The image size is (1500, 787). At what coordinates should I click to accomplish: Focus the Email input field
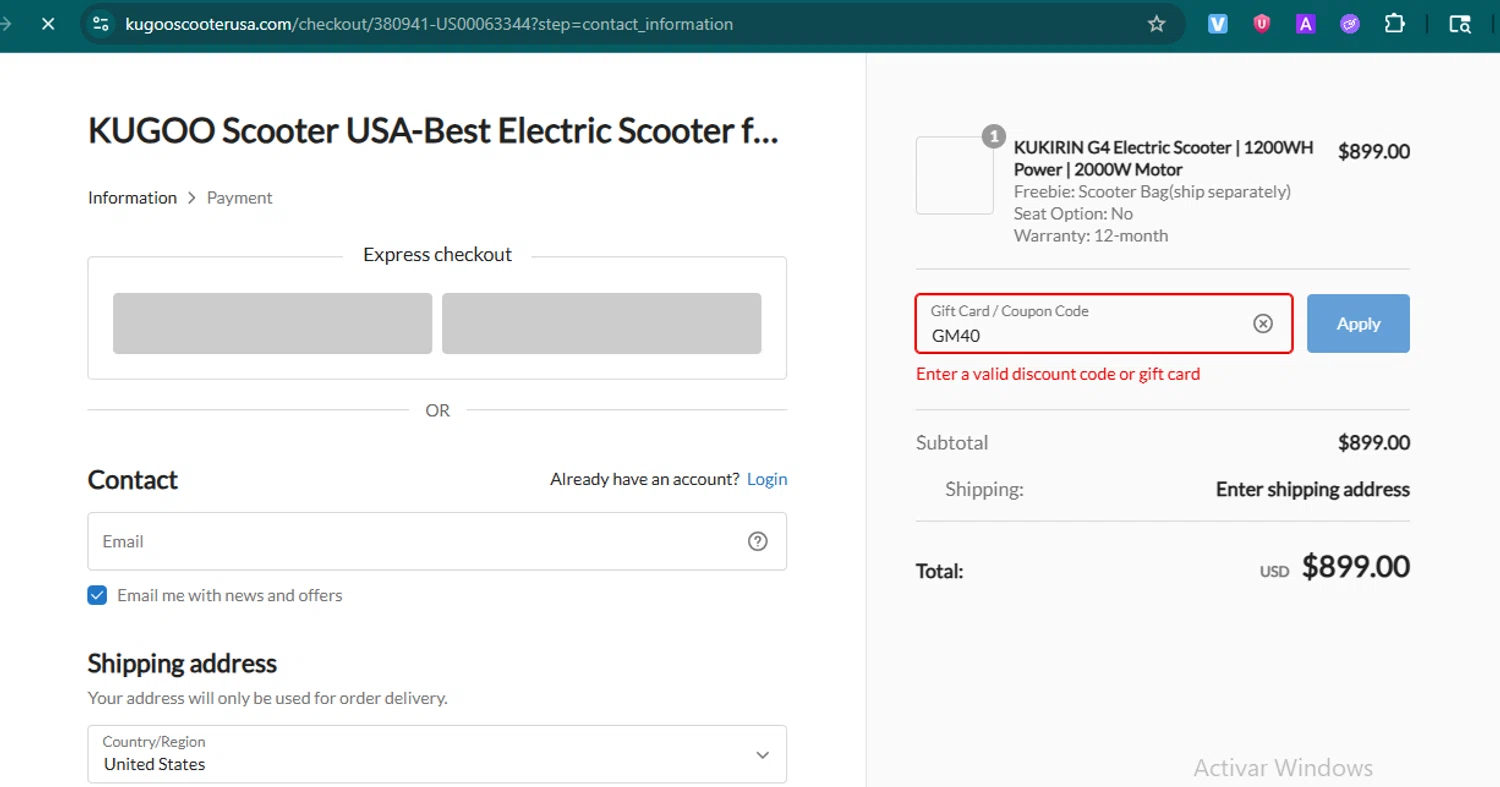(x=437, y=541)
